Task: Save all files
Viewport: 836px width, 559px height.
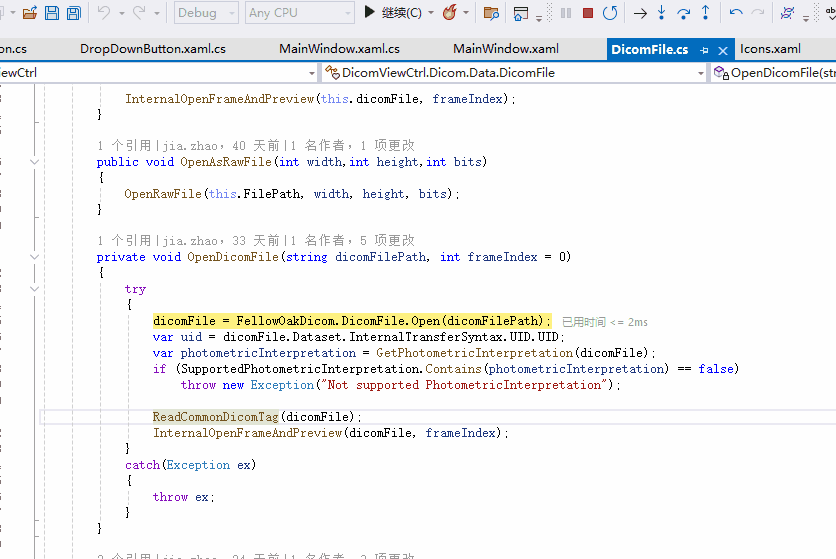Action: coord(74,13)
